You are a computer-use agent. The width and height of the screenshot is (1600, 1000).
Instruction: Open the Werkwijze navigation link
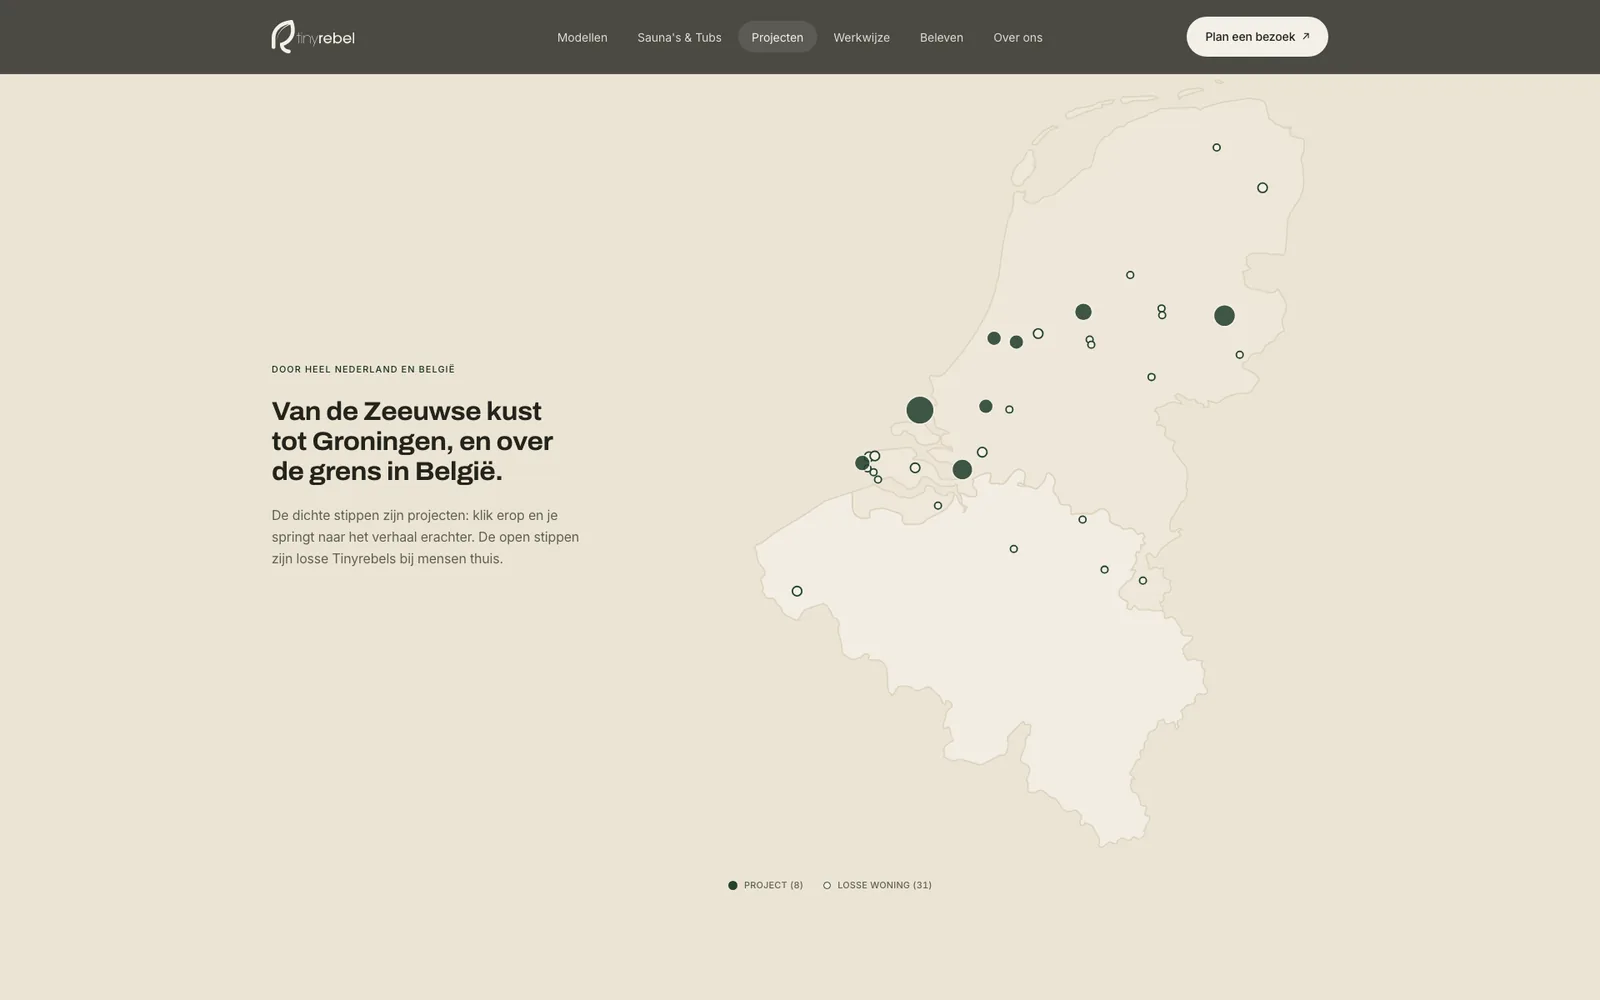(x=861, y=37)
